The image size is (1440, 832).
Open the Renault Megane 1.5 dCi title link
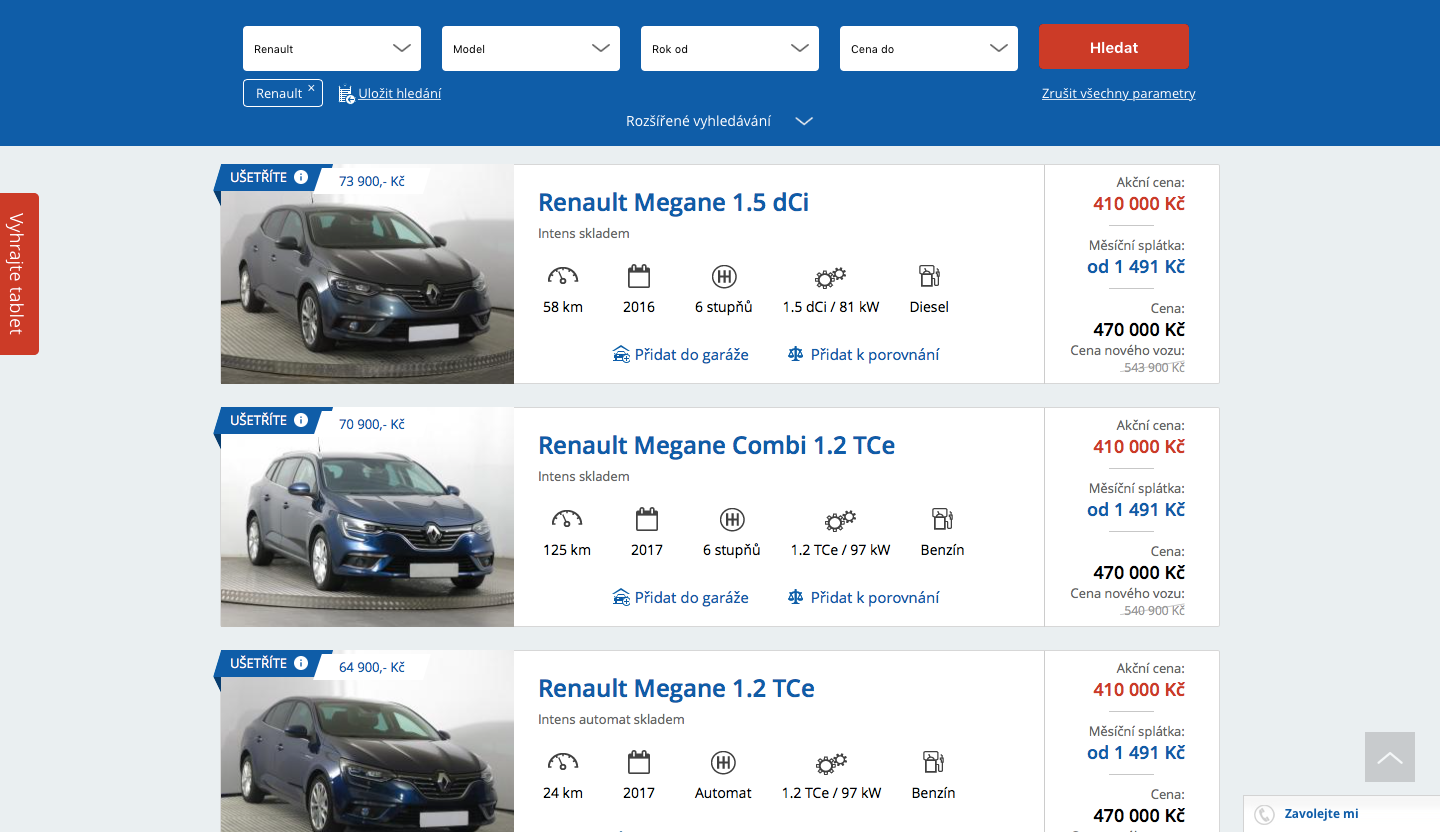(x=673, y=202)
